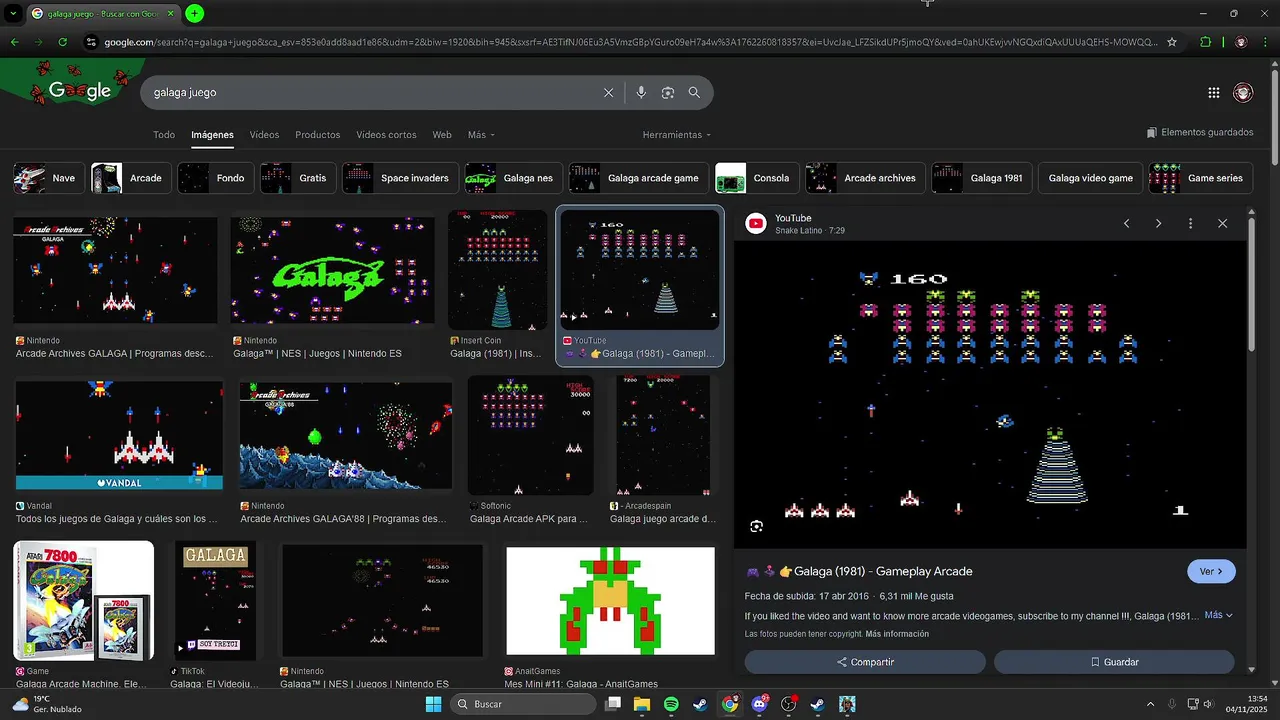This screenshot has width=1280, height=720.
Task: Filter by the Consola chip
Action: [x=757, y=178]
